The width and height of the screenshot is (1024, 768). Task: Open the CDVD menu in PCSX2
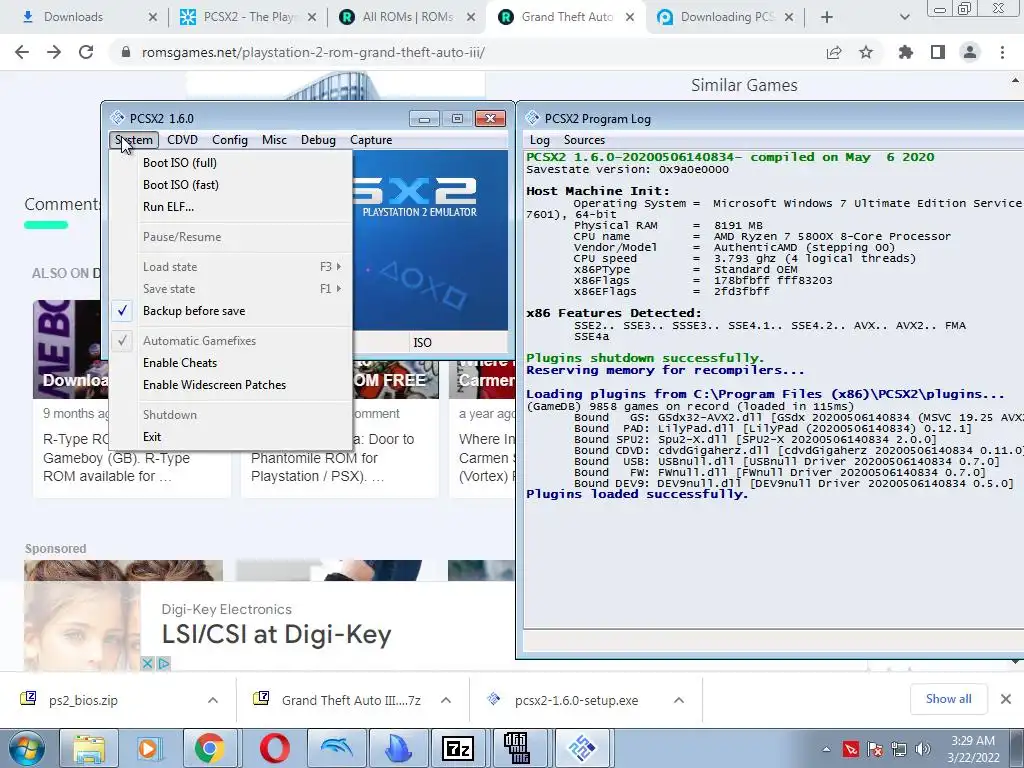click(x=182, y=140)
